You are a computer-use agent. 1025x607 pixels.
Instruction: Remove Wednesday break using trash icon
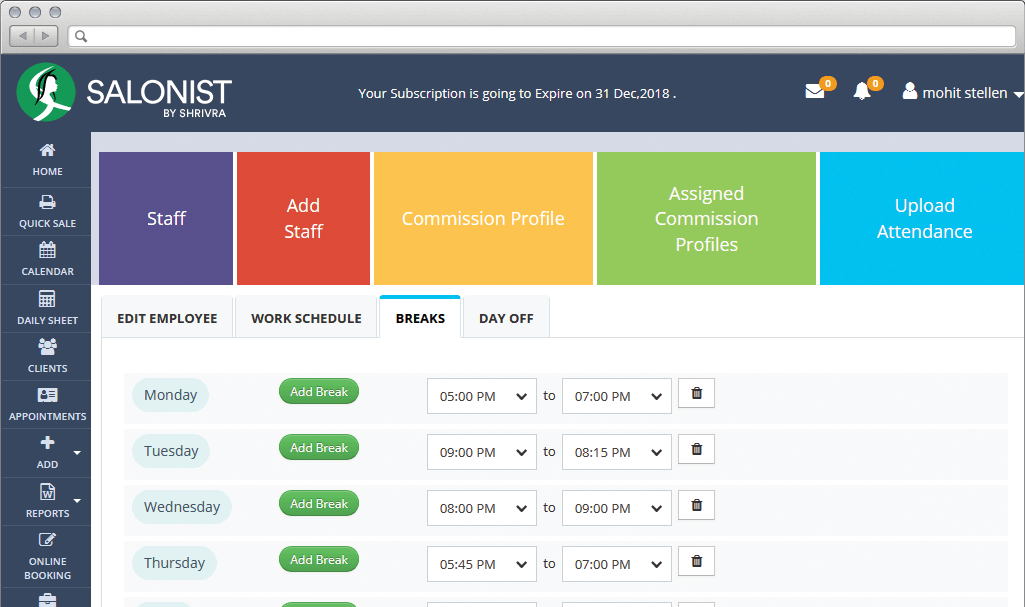click(x=696, y=506)
